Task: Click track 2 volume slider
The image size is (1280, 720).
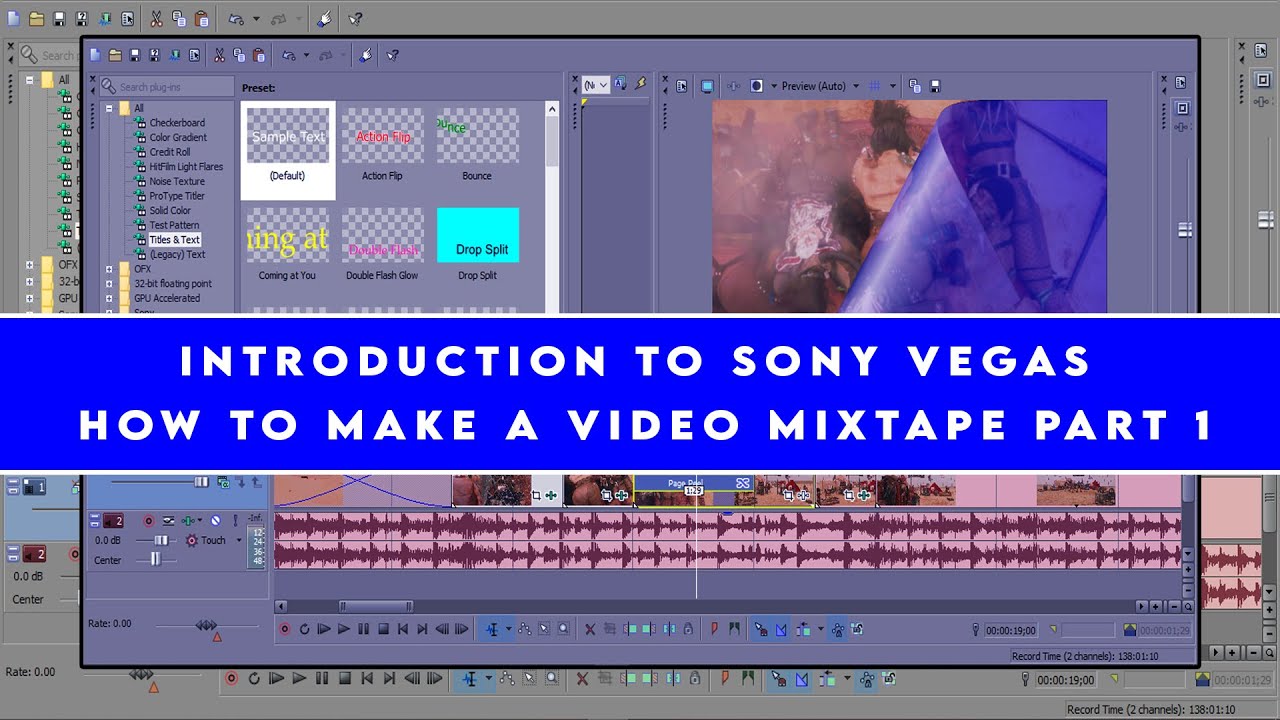Action: click(161, 540)
